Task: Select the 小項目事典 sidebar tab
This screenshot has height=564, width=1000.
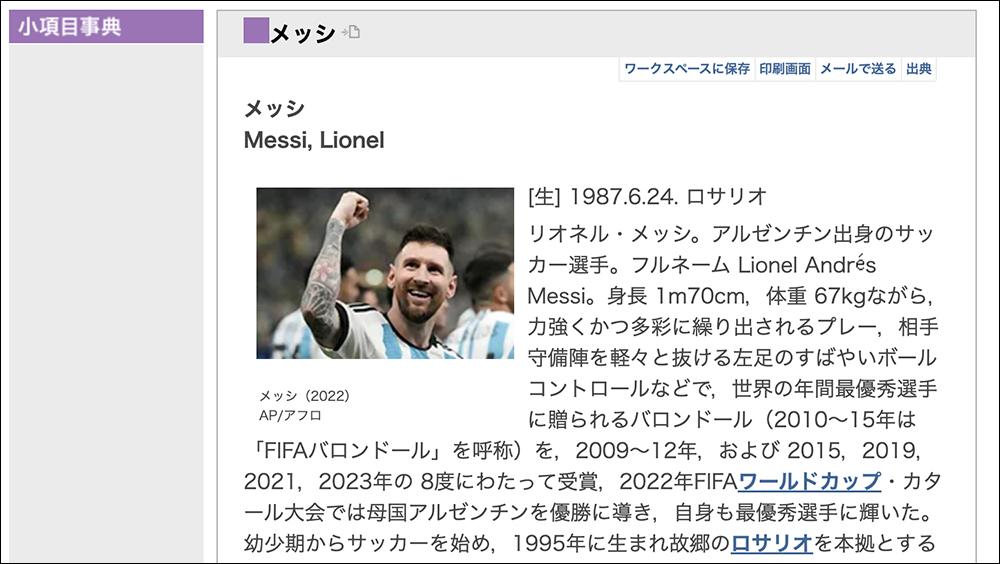Action: click(106, 27)
